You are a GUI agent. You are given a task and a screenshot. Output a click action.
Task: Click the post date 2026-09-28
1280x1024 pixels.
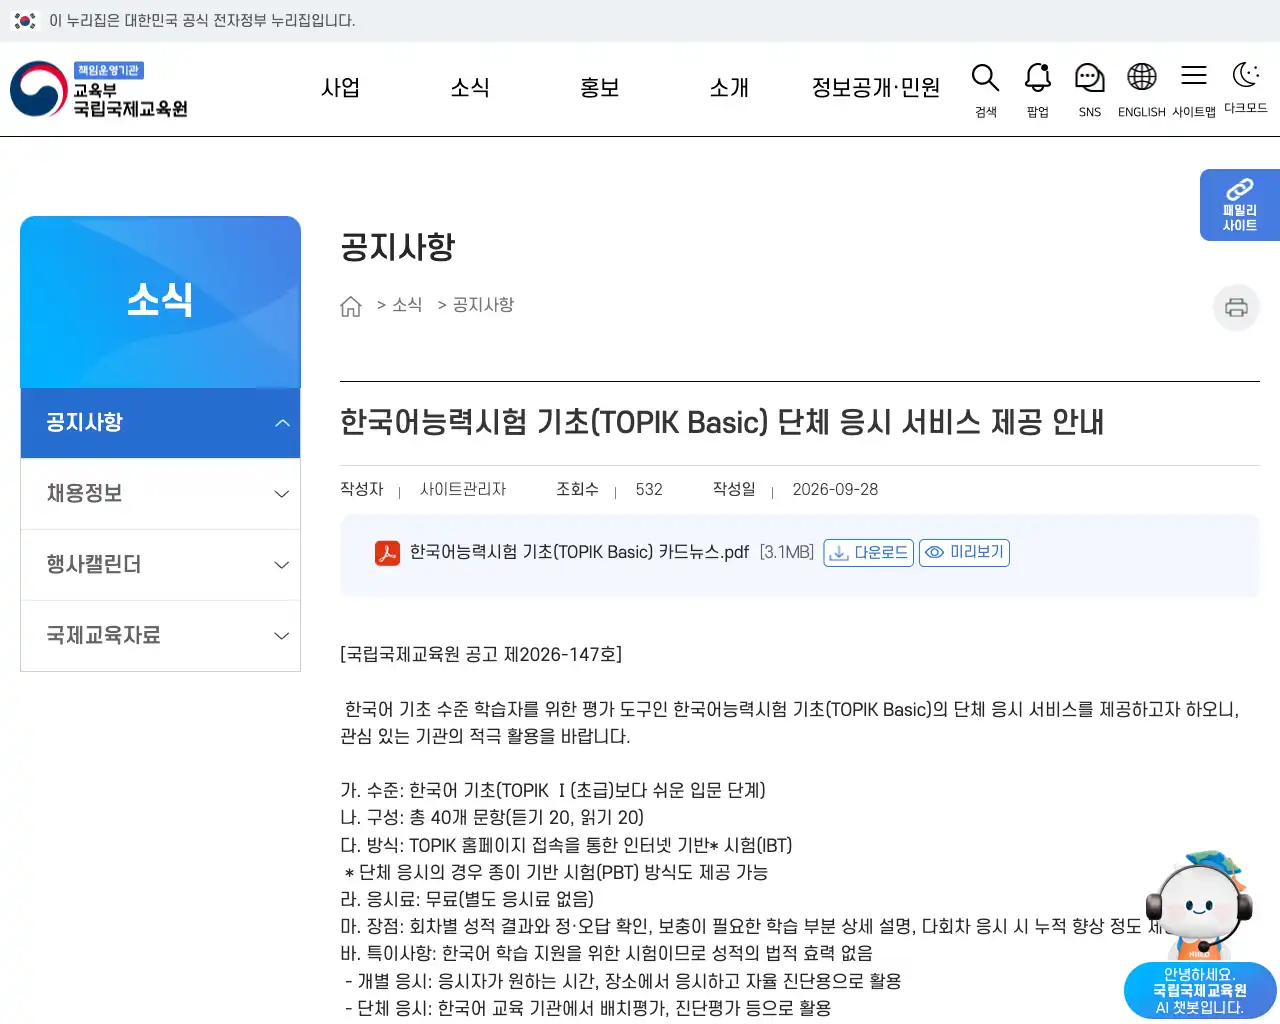pos(835,490)
